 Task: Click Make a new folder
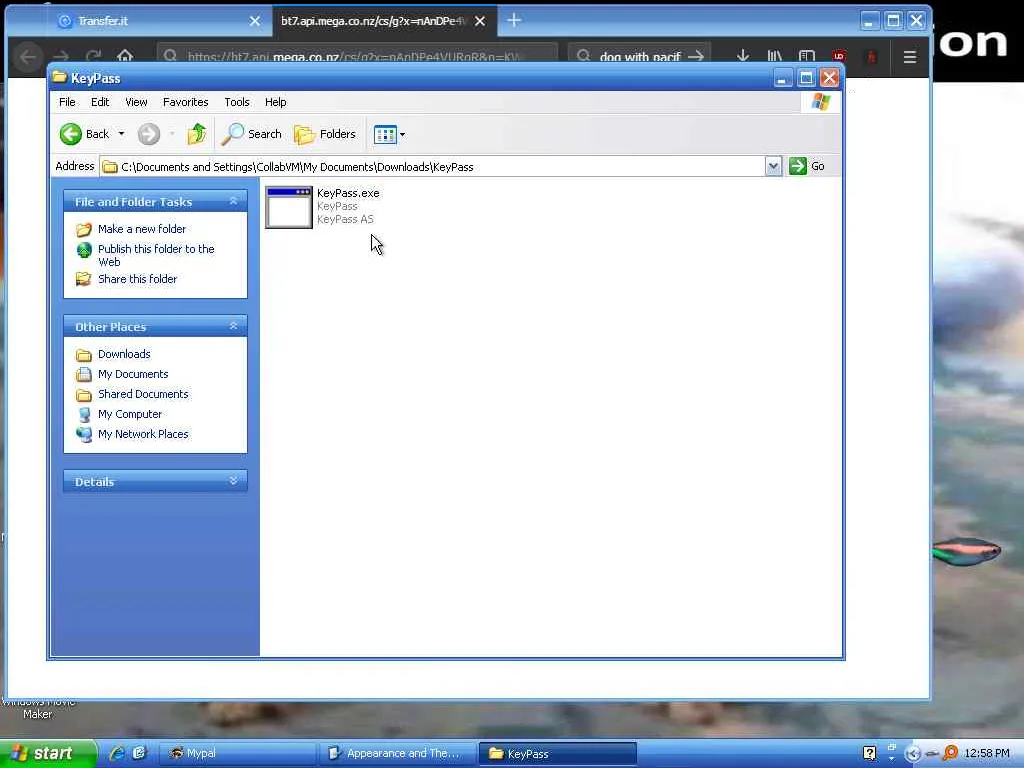click(142, 229)
